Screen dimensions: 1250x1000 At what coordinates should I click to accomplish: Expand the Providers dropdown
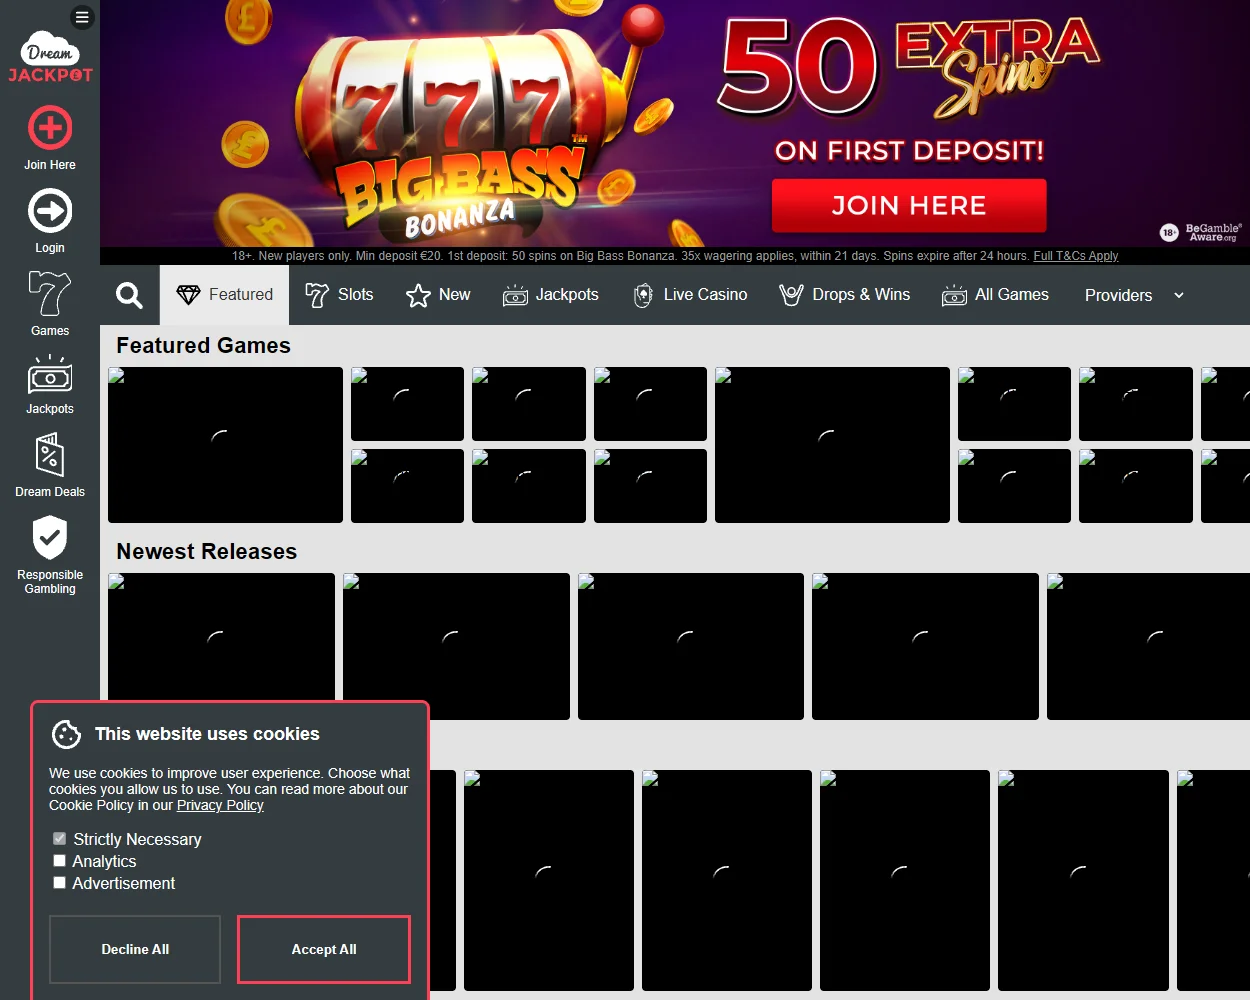click(1132, 295)
